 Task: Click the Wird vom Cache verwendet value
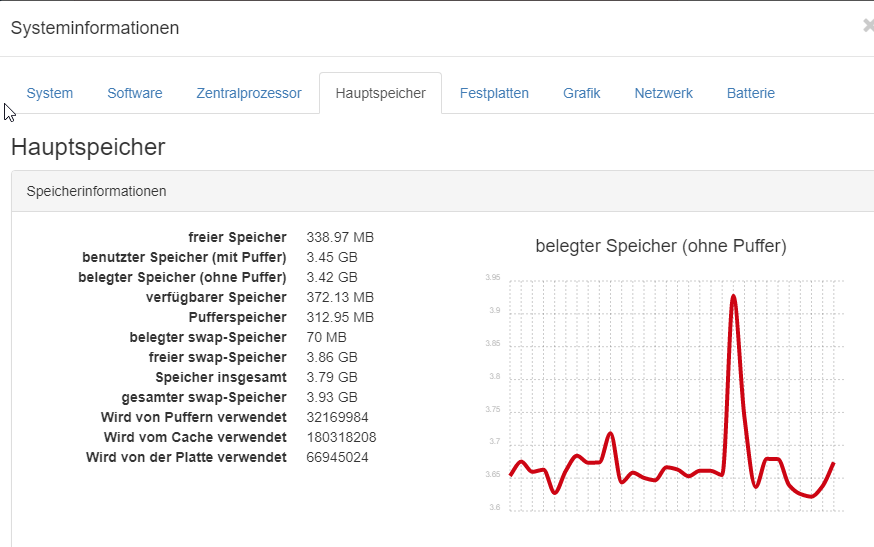tap(341, 437)
